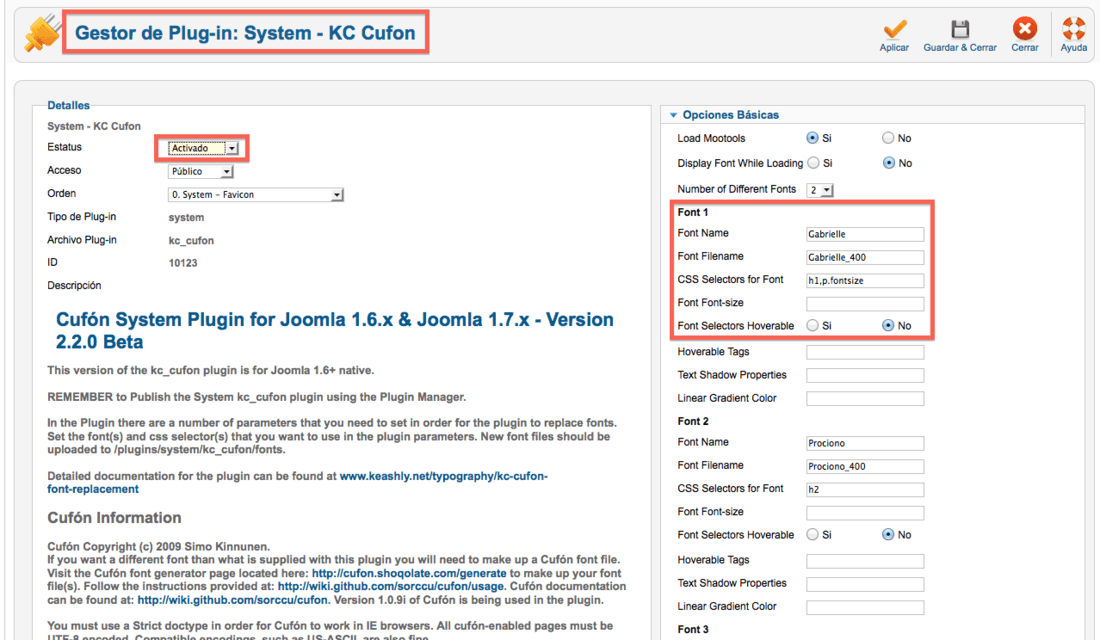1100x640 pixels.
Task: Click the Font 2 Hoverable Tags field
Action: pos(865,561)
